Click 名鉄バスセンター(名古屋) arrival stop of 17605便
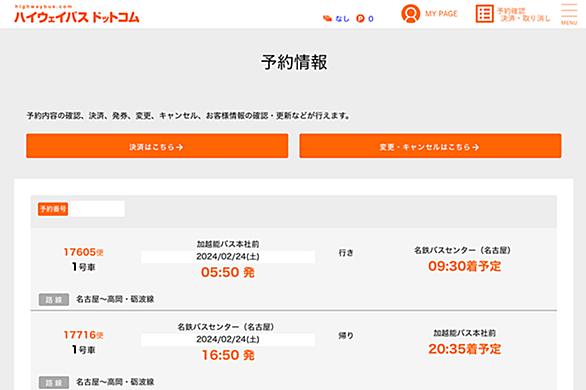 [x=462, y=250]
